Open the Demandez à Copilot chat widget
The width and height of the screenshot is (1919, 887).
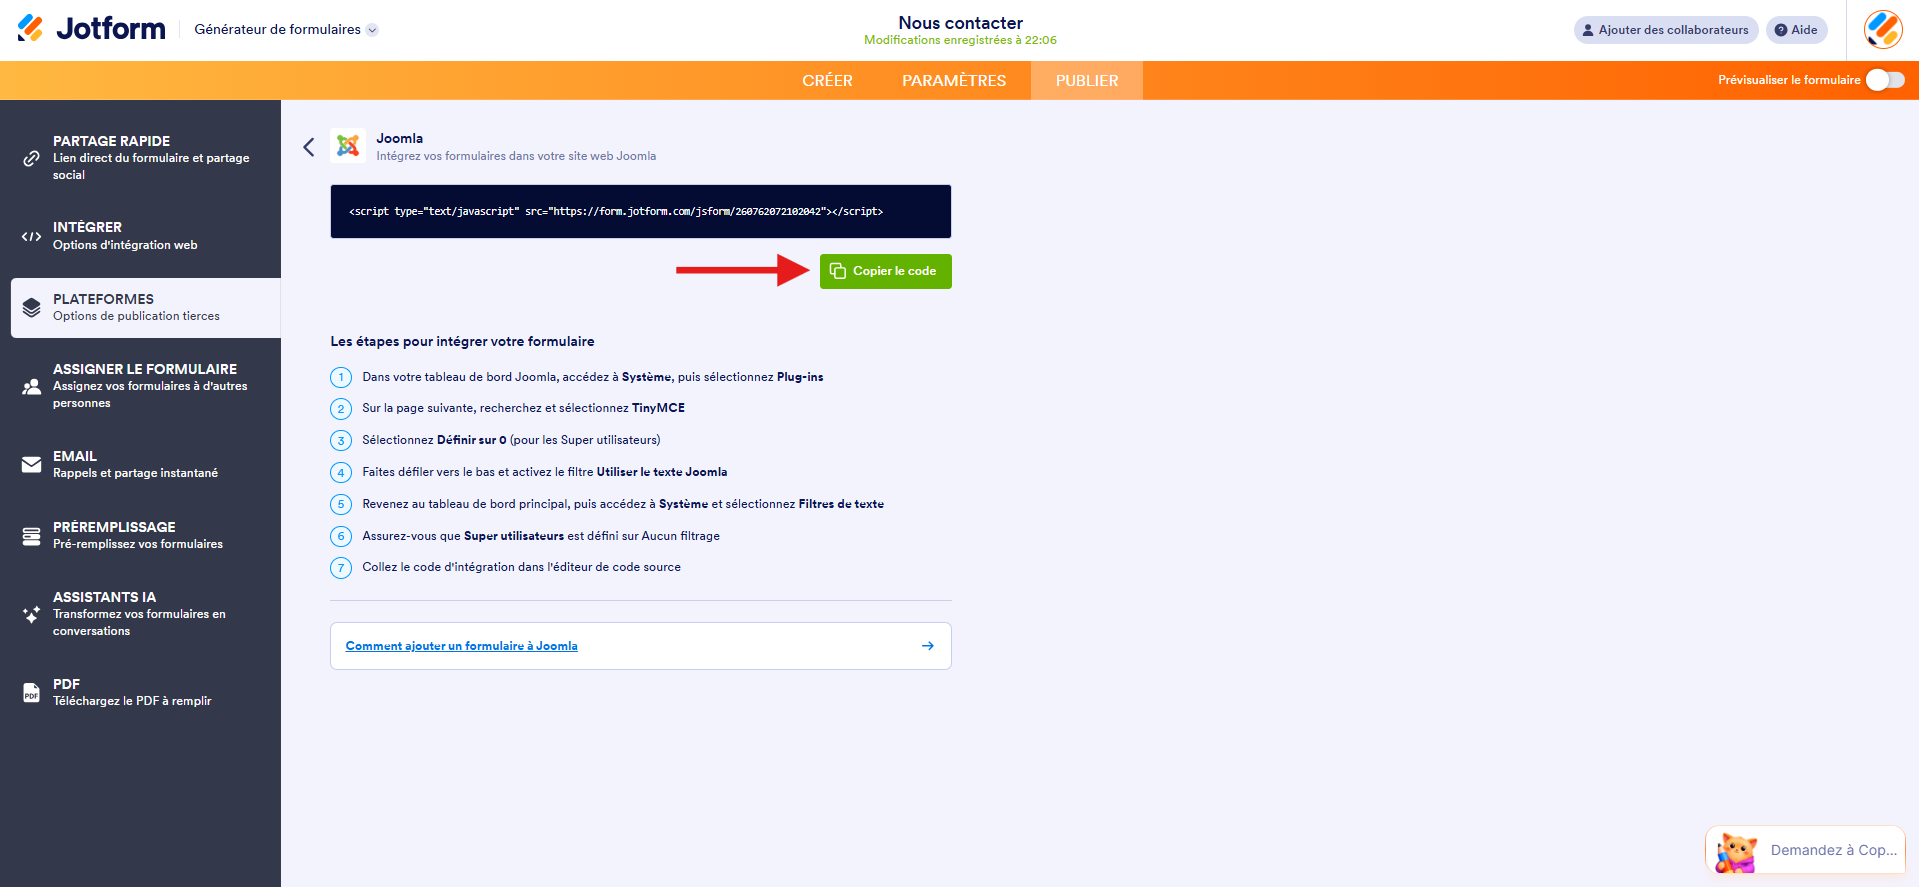coord(1806,851)
